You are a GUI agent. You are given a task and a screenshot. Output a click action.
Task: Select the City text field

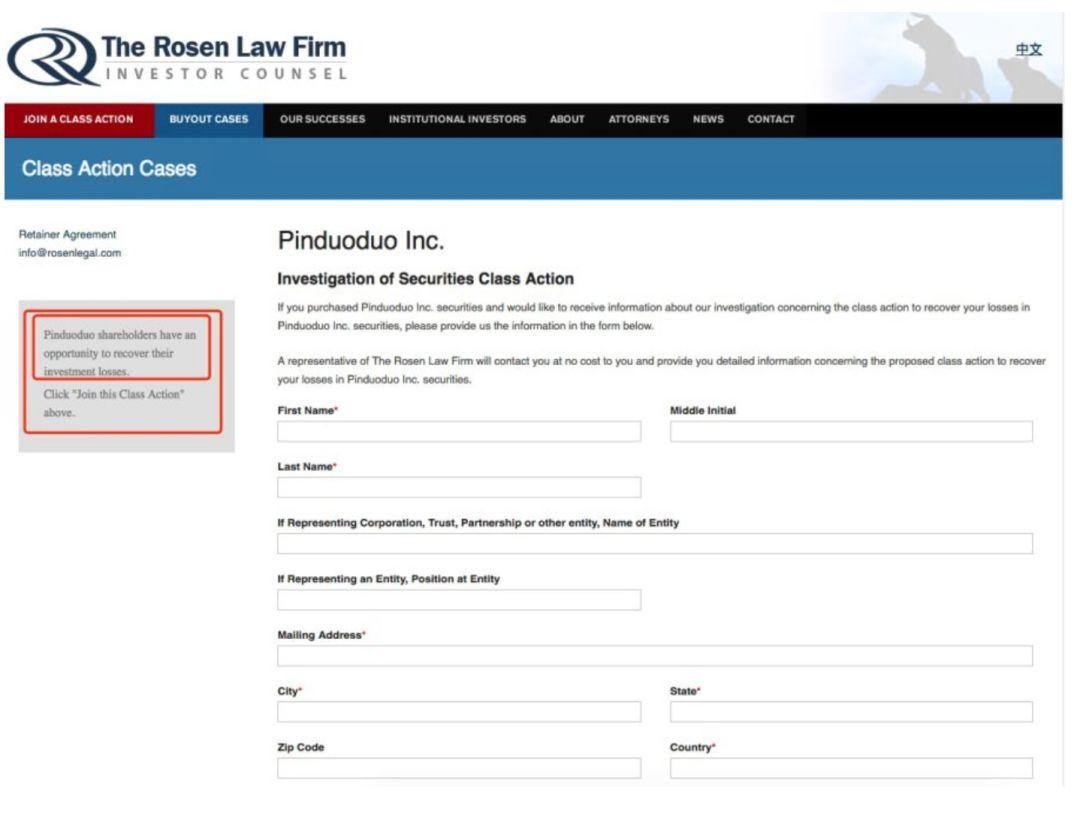click(459, 712)
